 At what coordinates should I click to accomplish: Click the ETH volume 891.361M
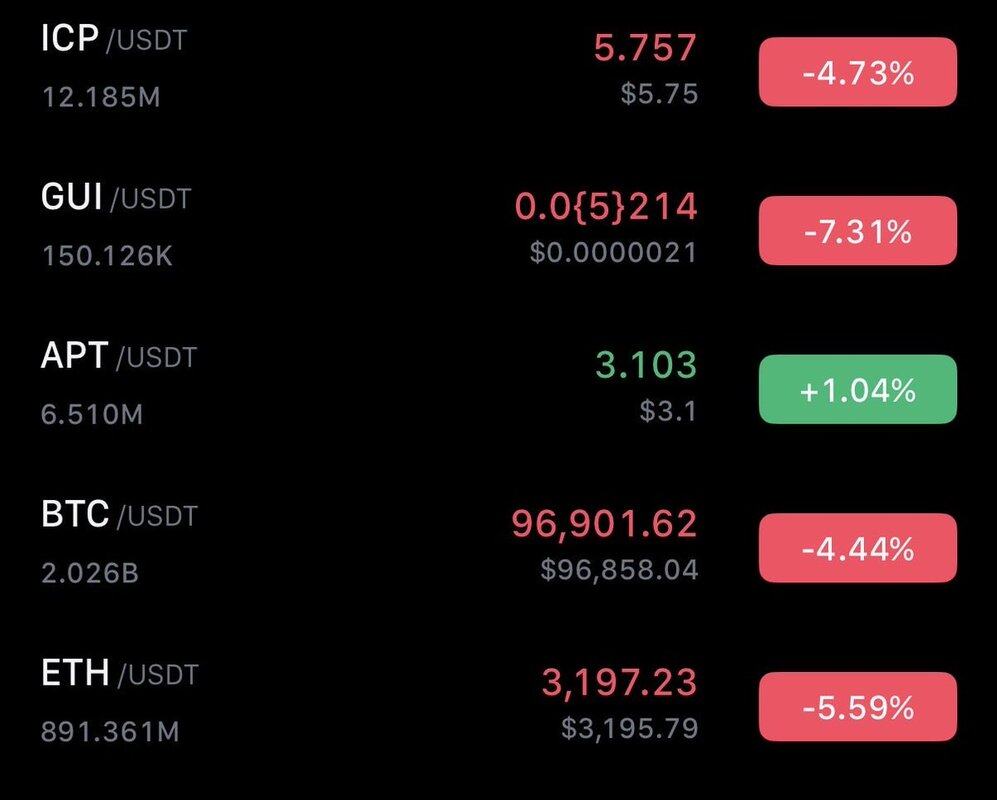(110, 732)
